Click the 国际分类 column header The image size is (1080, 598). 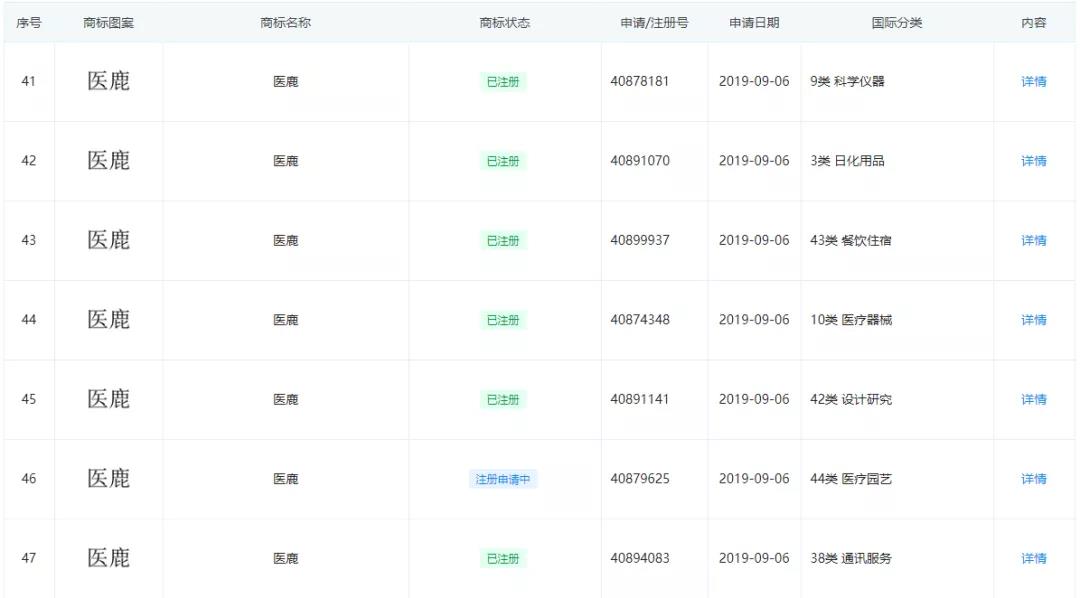[x=897, y=23]
